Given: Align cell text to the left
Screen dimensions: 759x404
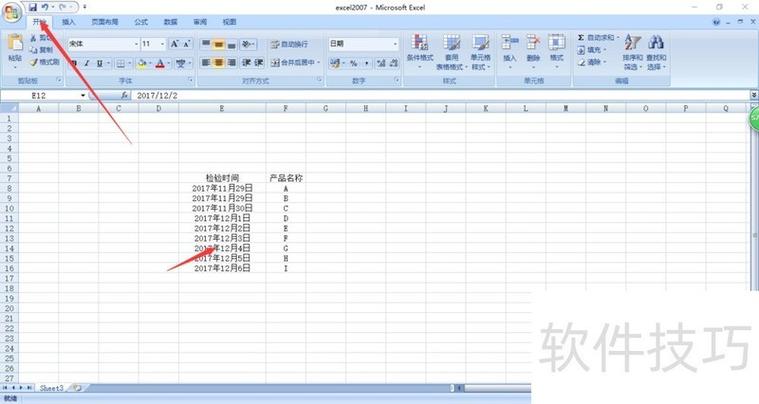Looking at the screenshot, I should [206, 62].
